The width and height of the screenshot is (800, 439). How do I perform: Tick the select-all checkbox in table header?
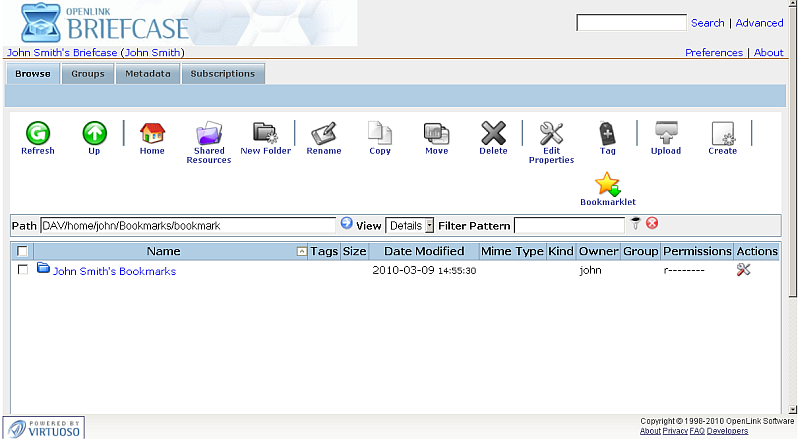23,251
